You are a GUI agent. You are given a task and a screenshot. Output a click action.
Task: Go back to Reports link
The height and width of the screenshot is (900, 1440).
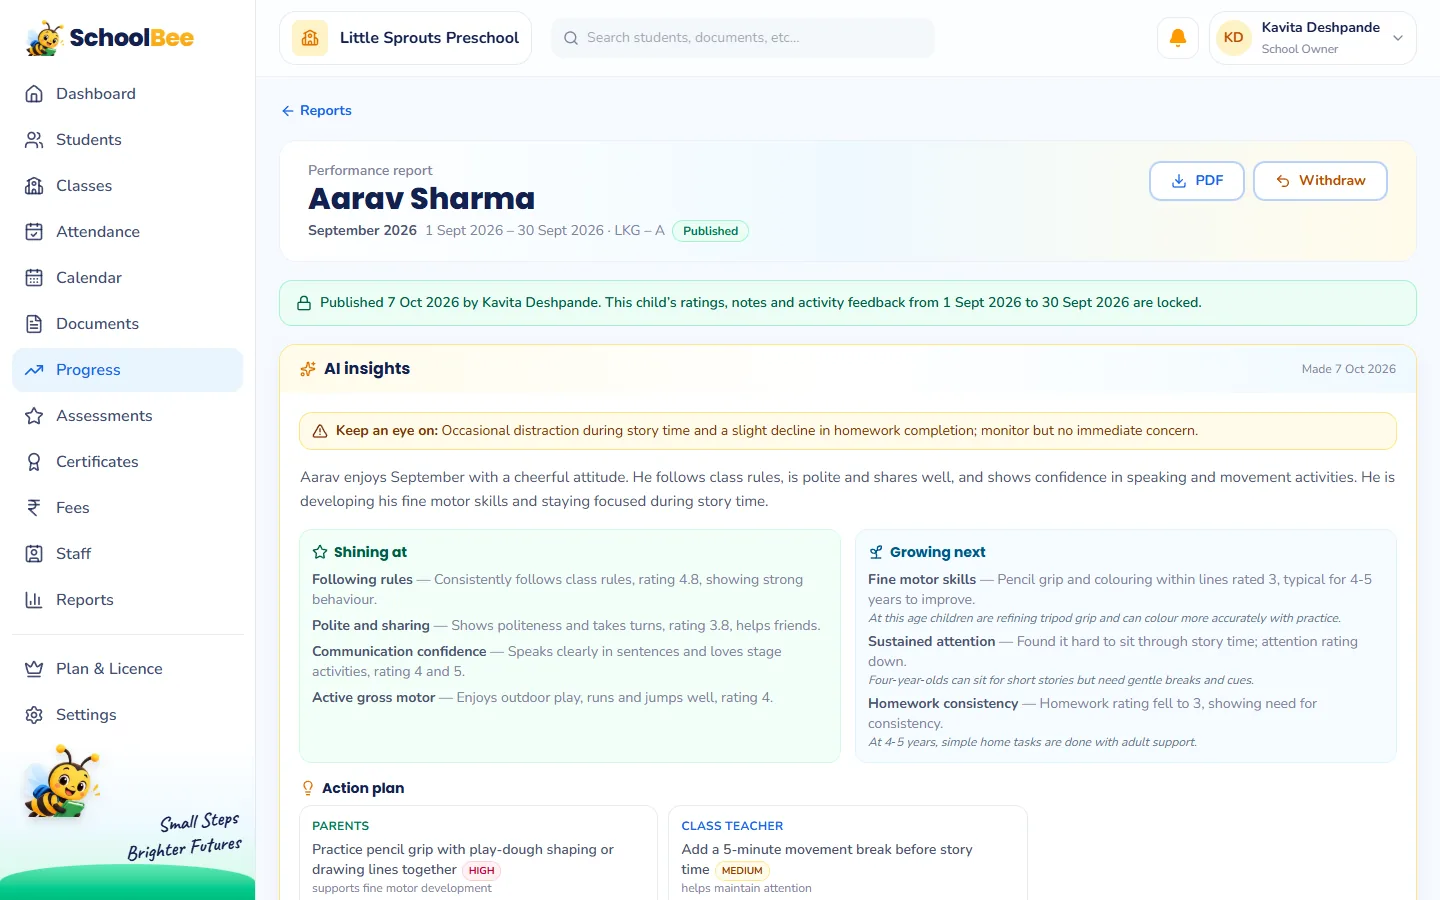click(x=316, y=111)
